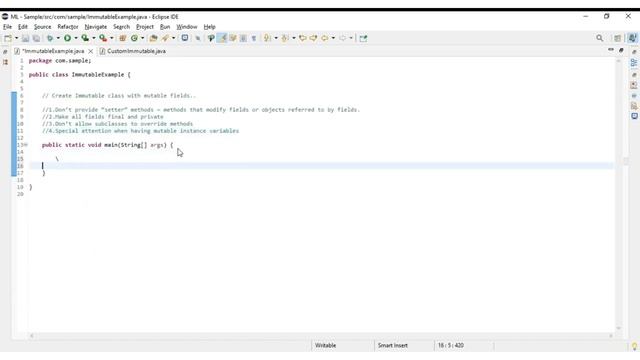Click the horizontal scrollbar left arrow
Image resolution: width=640 pixels, height=360 pixels.
pos(32,336)
